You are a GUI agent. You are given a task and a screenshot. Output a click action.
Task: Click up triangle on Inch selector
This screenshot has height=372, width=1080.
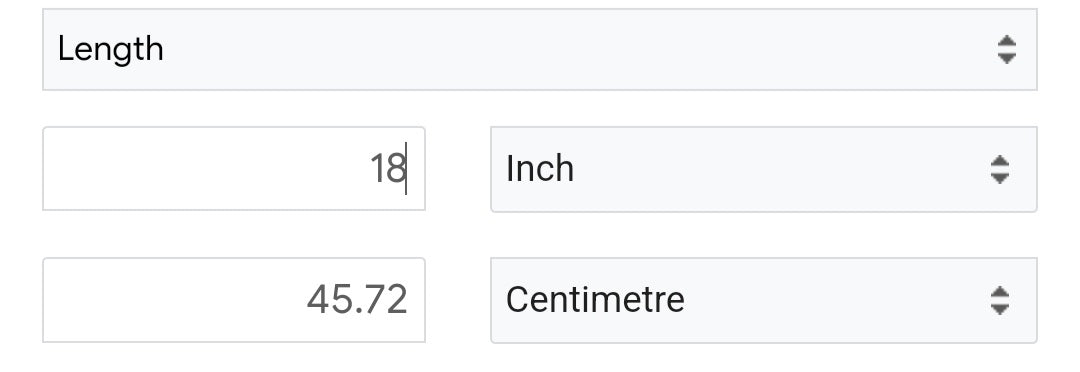(x=999, y=161)
